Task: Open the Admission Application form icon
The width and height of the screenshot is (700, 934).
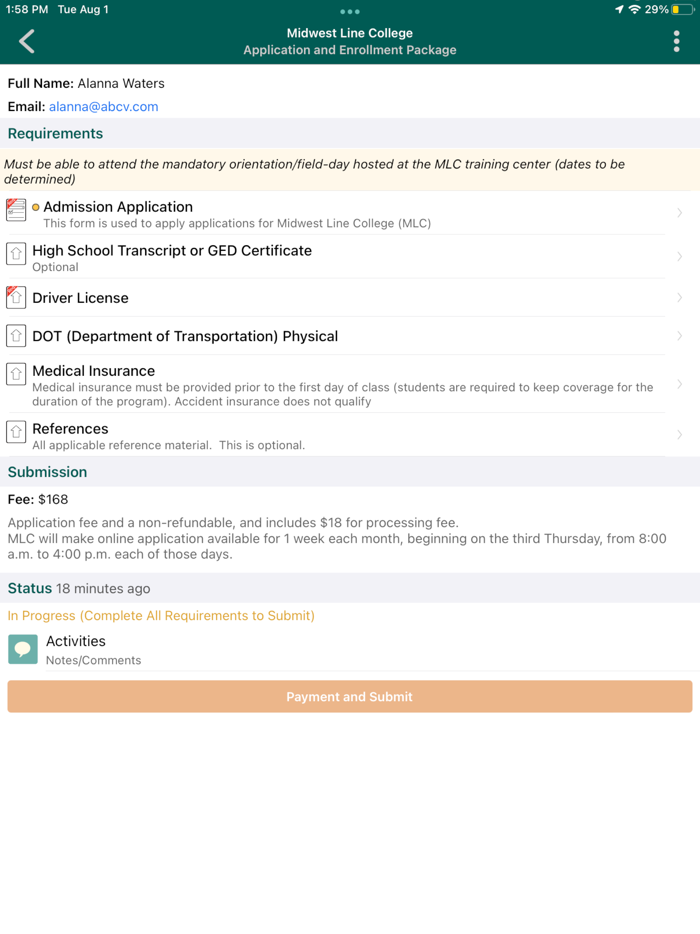Action: (x=15, y=212)
